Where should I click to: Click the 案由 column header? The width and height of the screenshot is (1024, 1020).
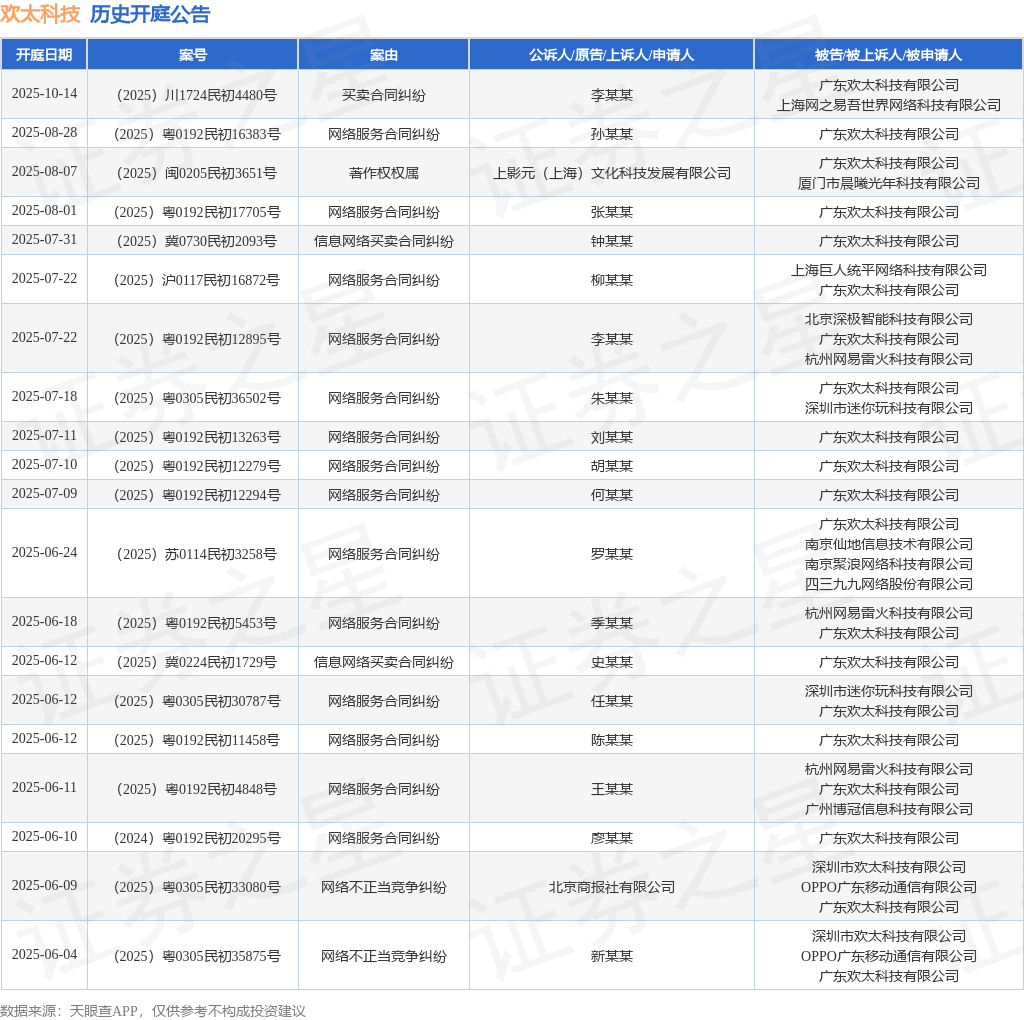click(x=383, y=55)
